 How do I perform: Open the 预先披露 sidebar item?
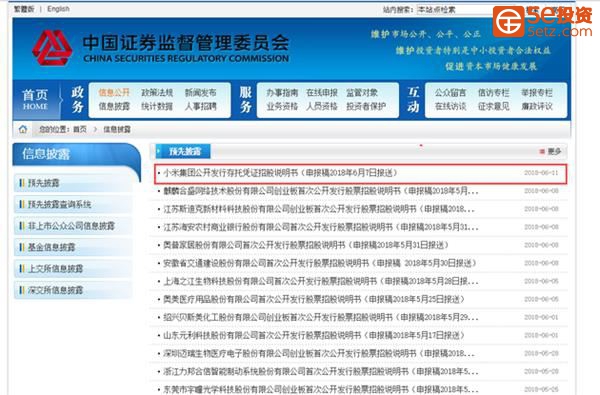click(x=73, y=183)
